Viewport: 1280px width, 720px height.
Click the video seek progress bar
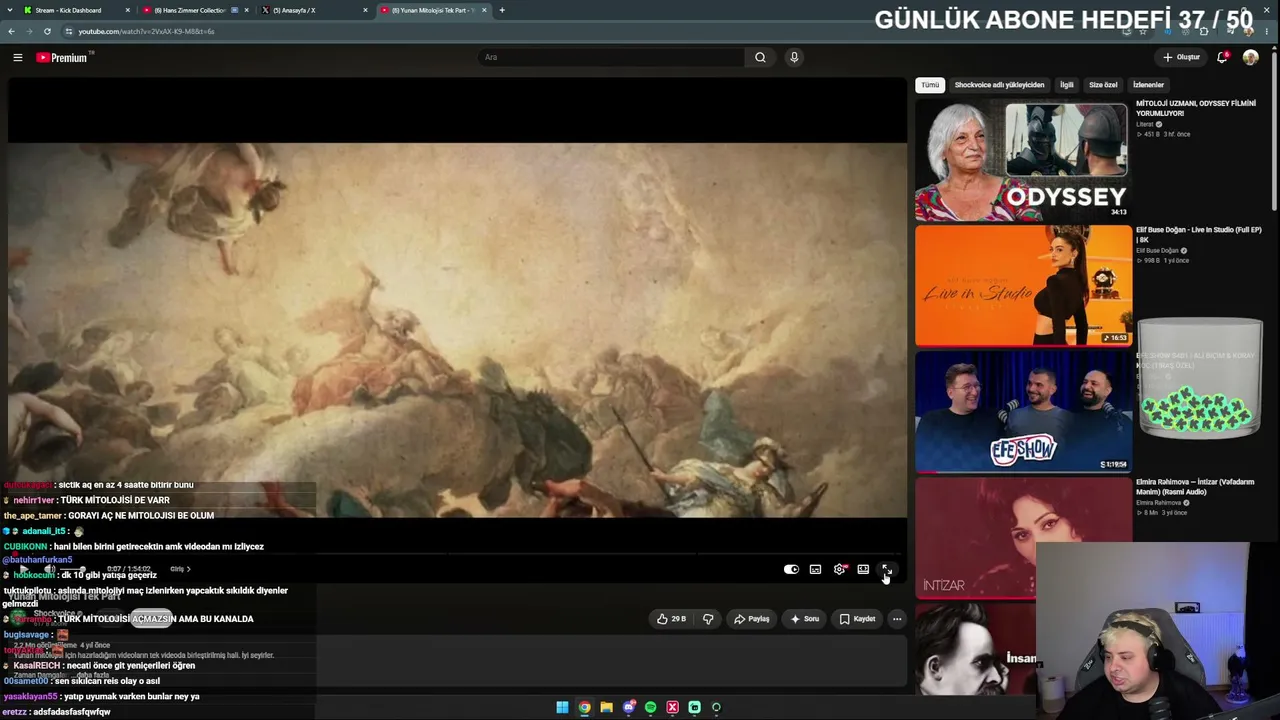coord(456,553)
